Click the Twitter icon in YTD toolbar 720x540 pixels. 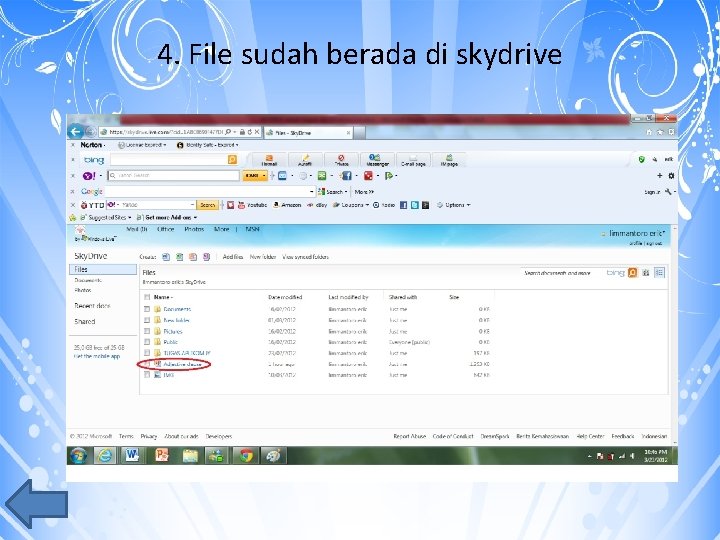tap(415, 205)
